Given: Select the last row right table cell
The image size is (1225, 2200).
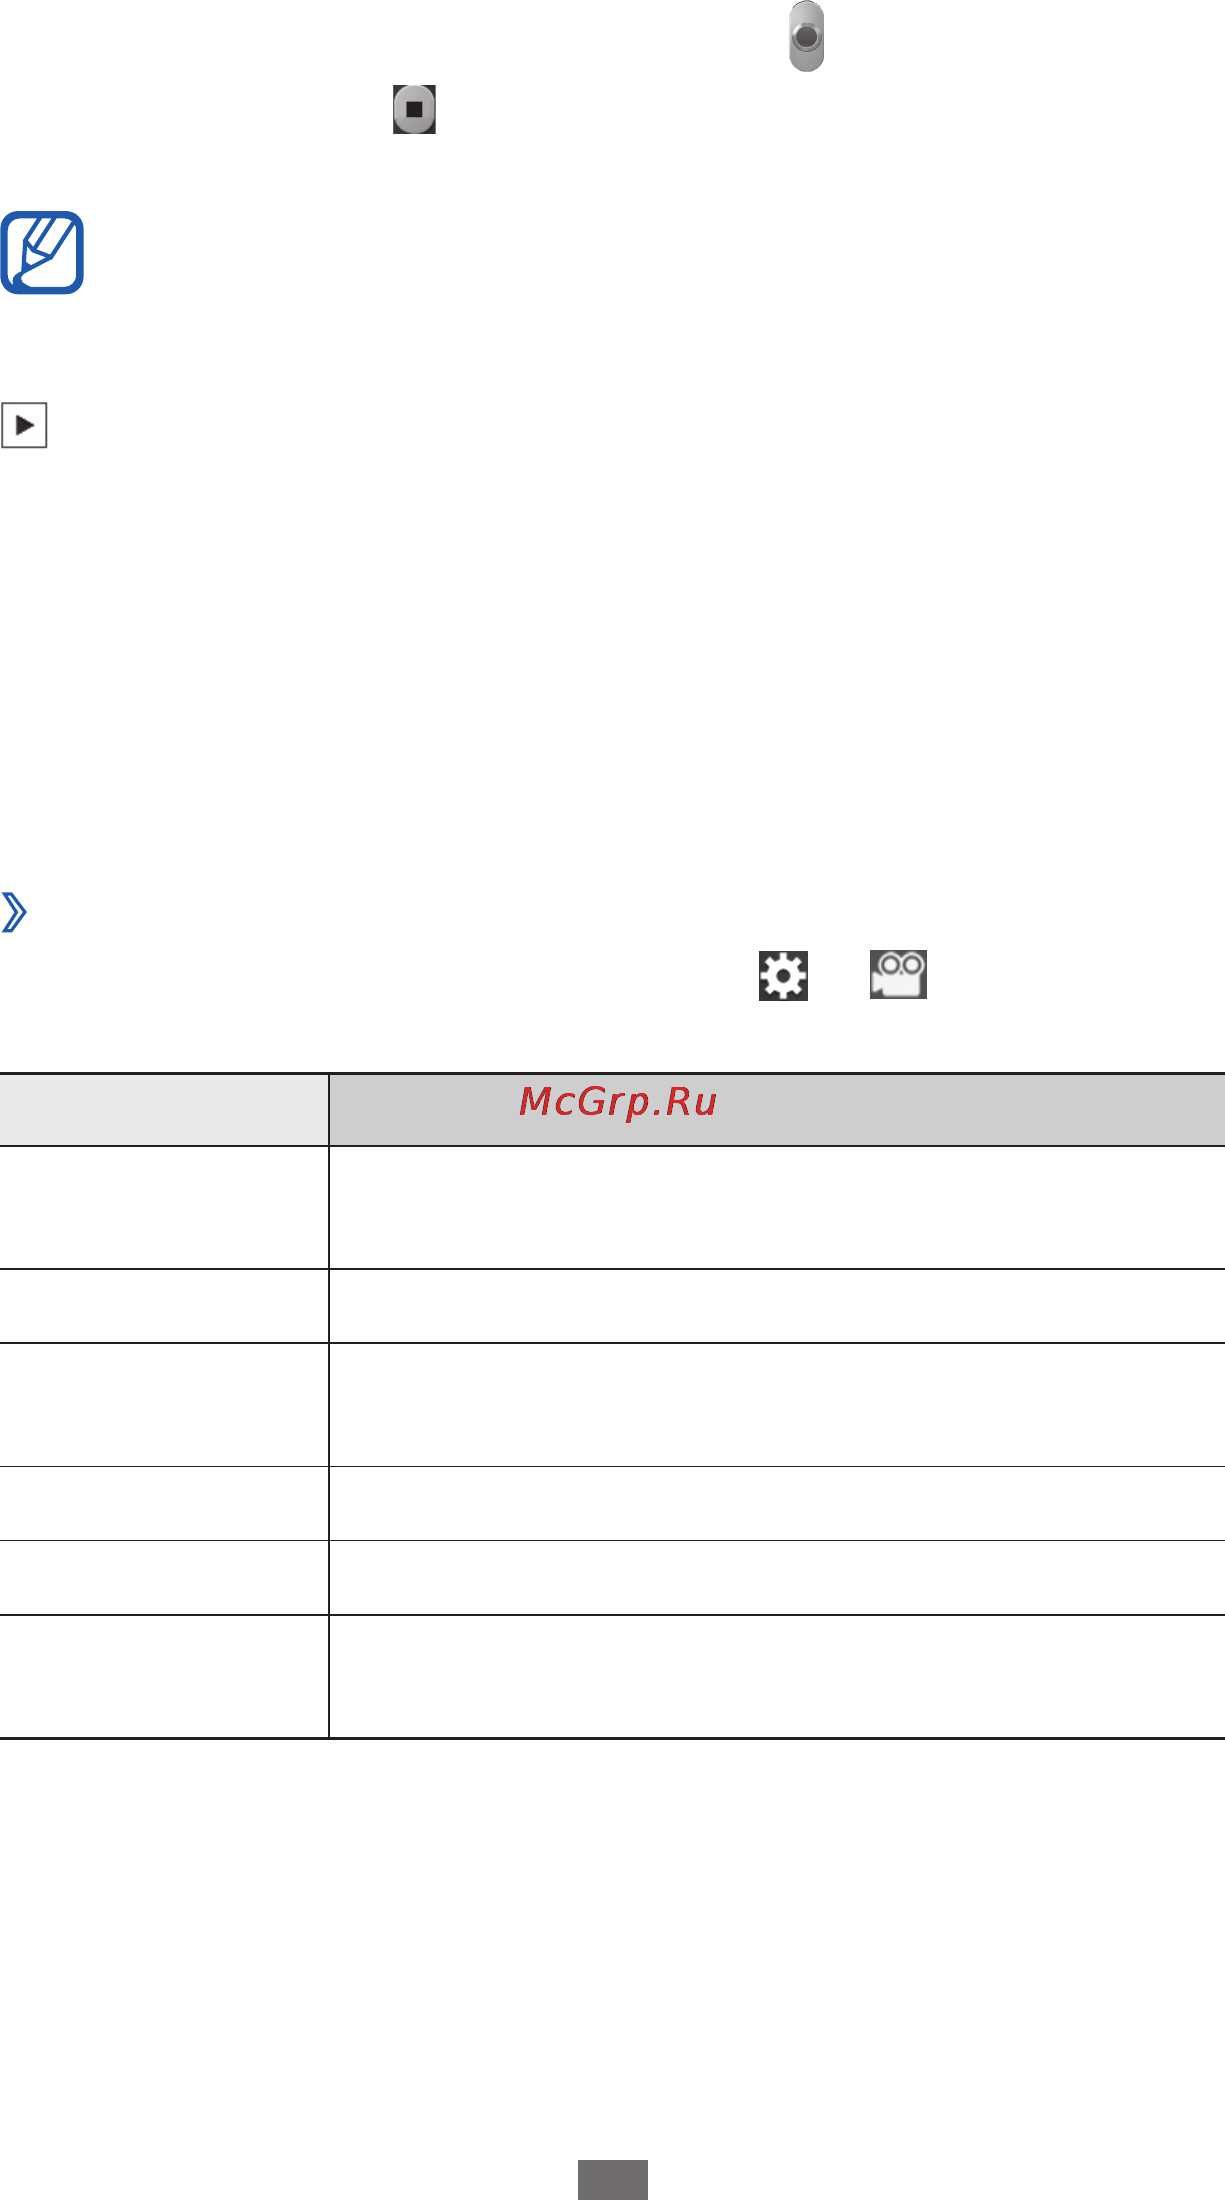Looking at the screenshot, I should pyautogui.click(x=777, y=1676).
